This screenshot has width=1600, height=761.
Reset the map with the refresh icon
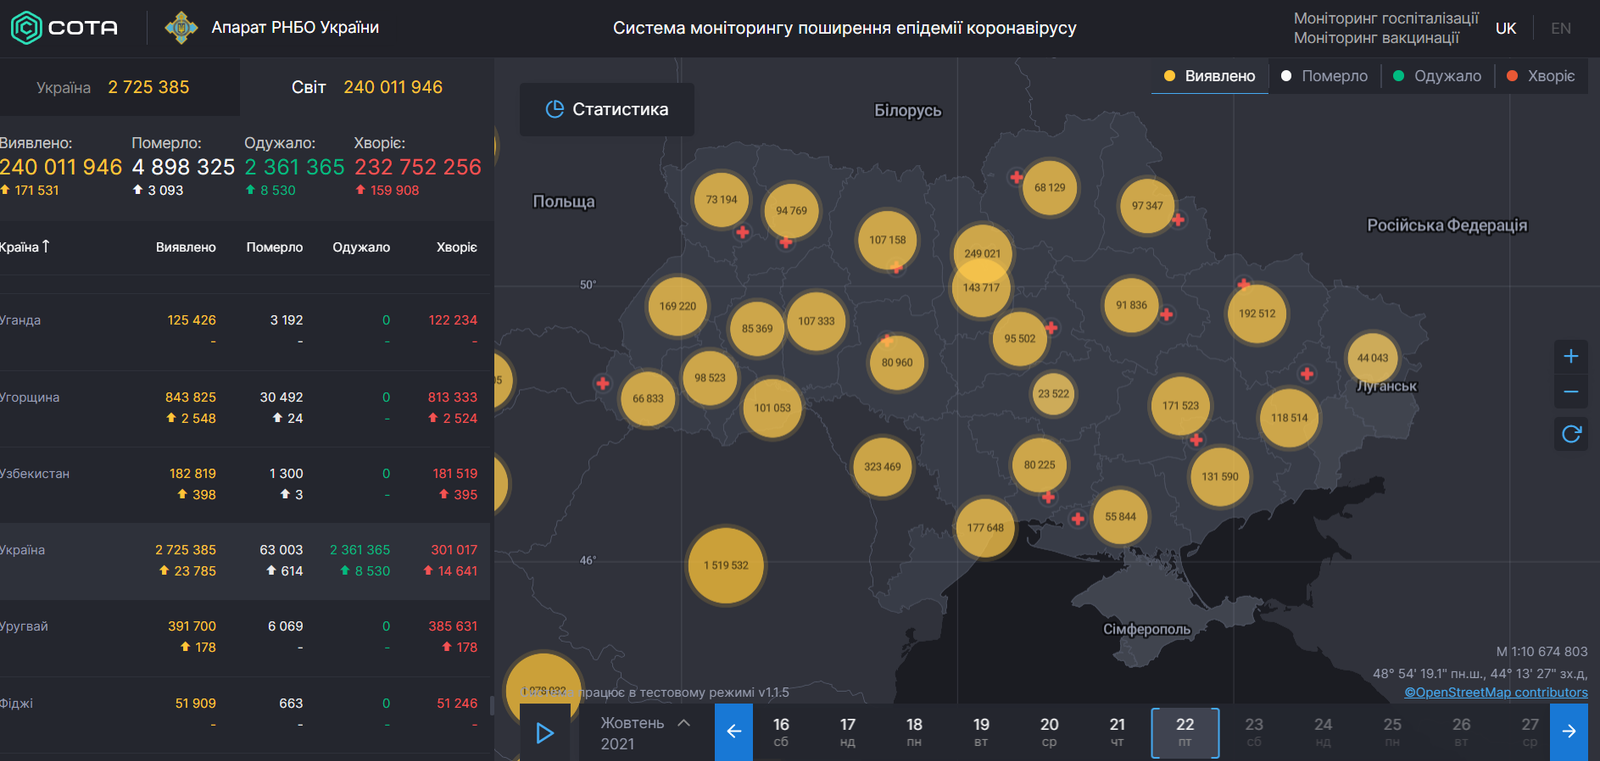pos(1571,434)
